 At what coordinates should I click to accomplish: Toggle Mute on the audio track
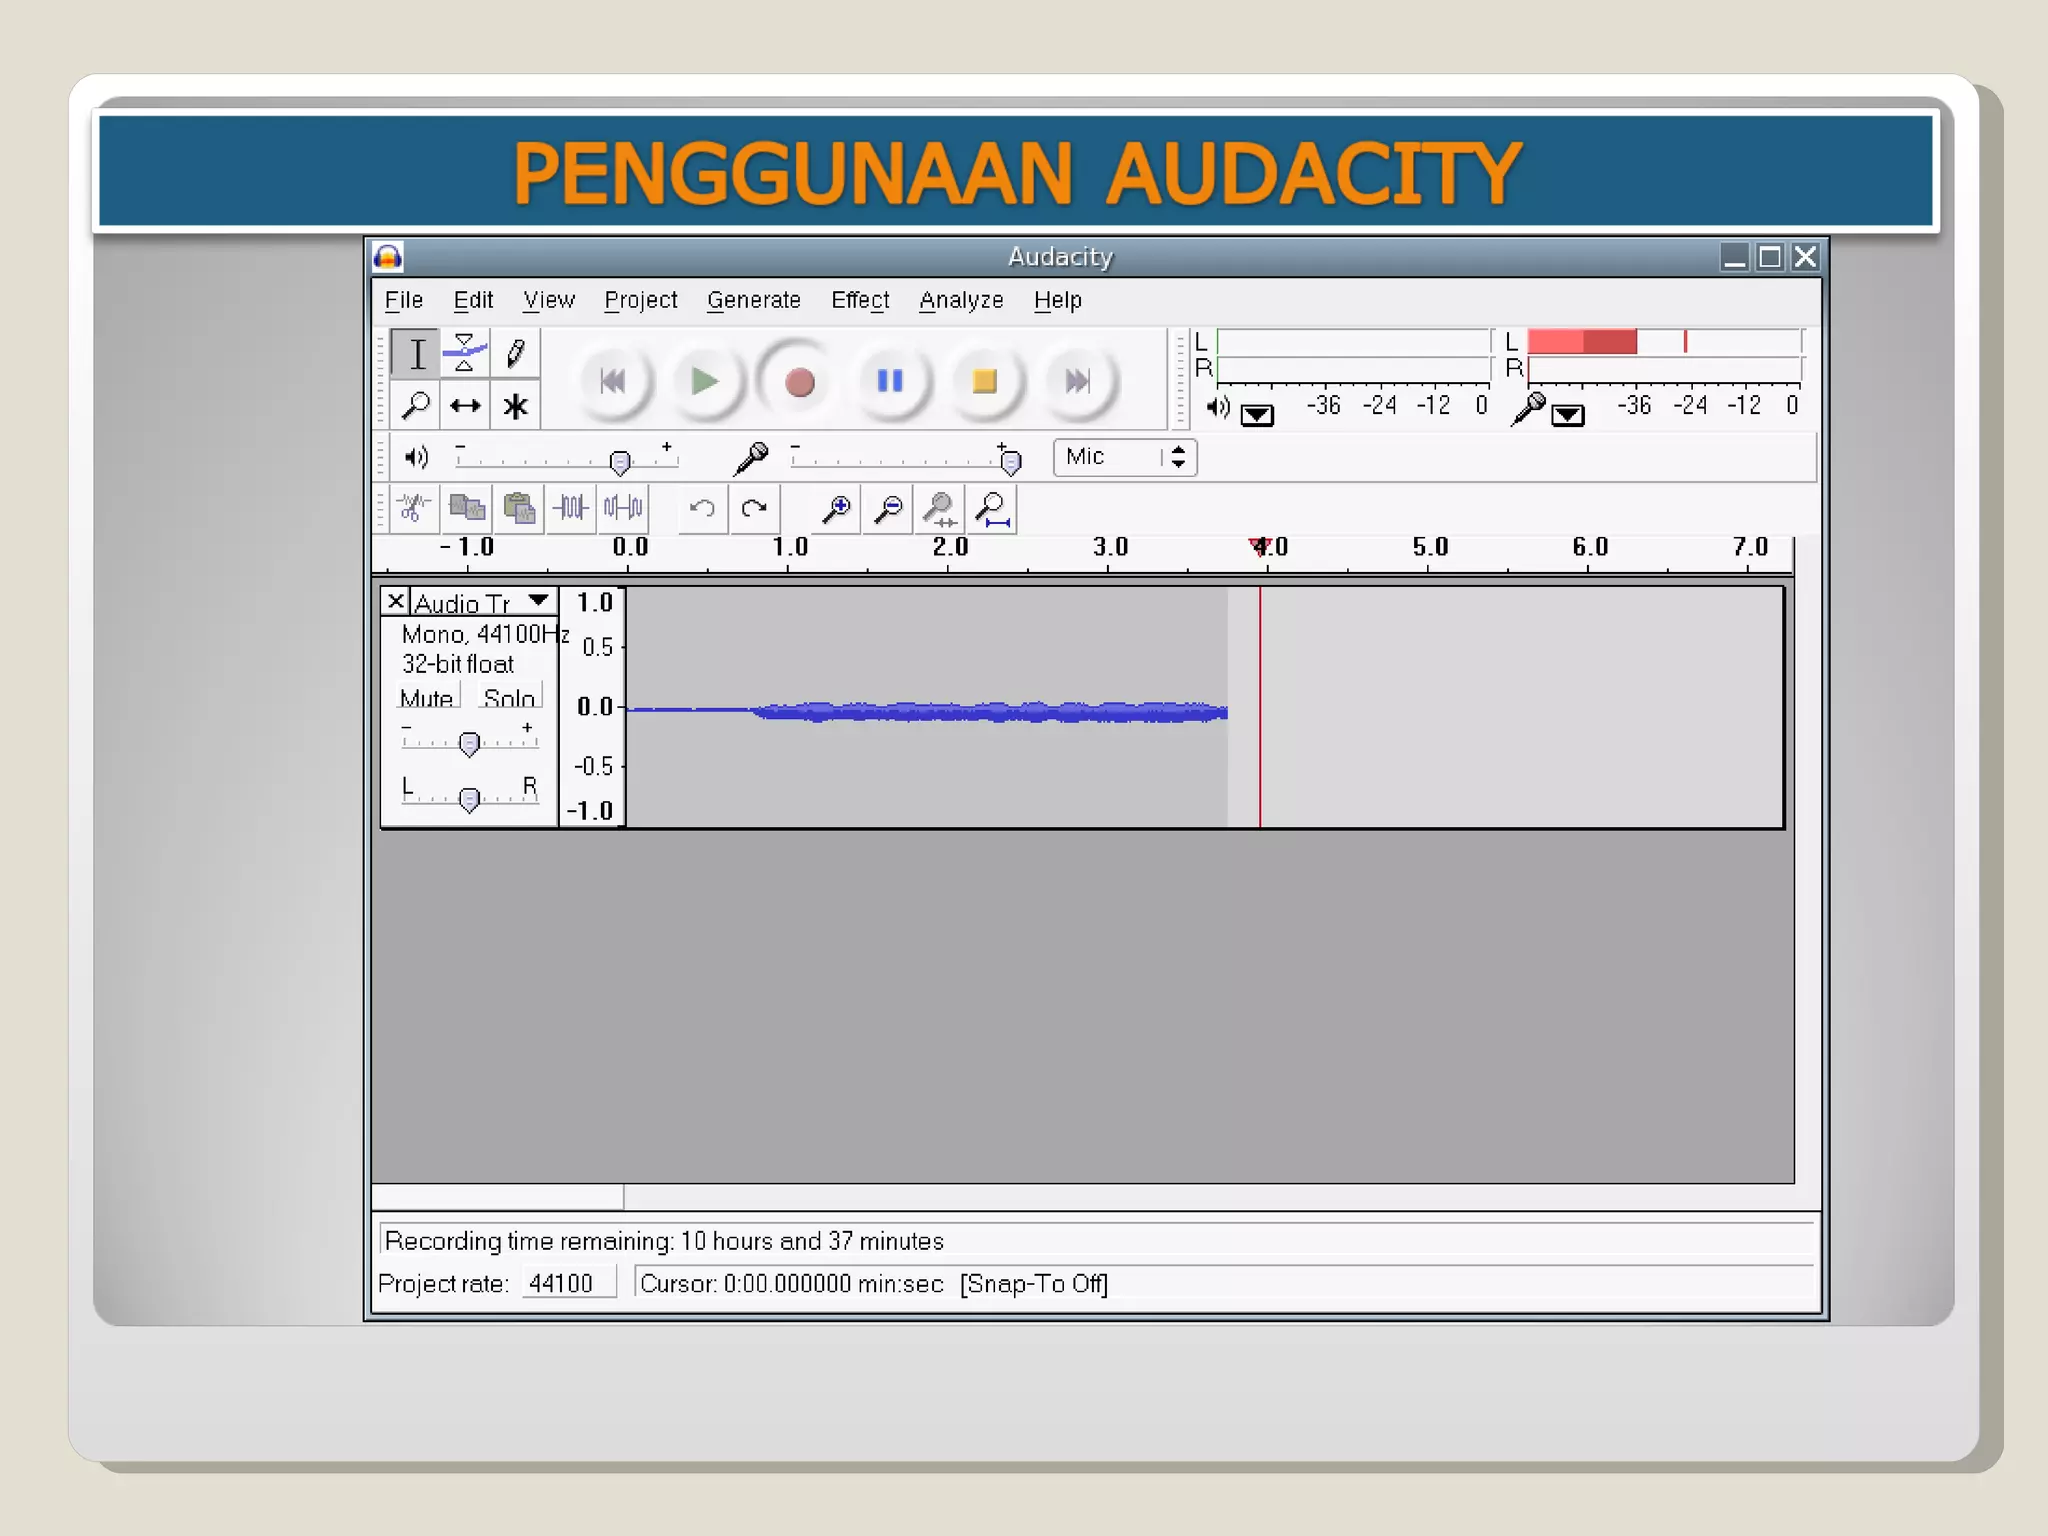click(427, 697)
